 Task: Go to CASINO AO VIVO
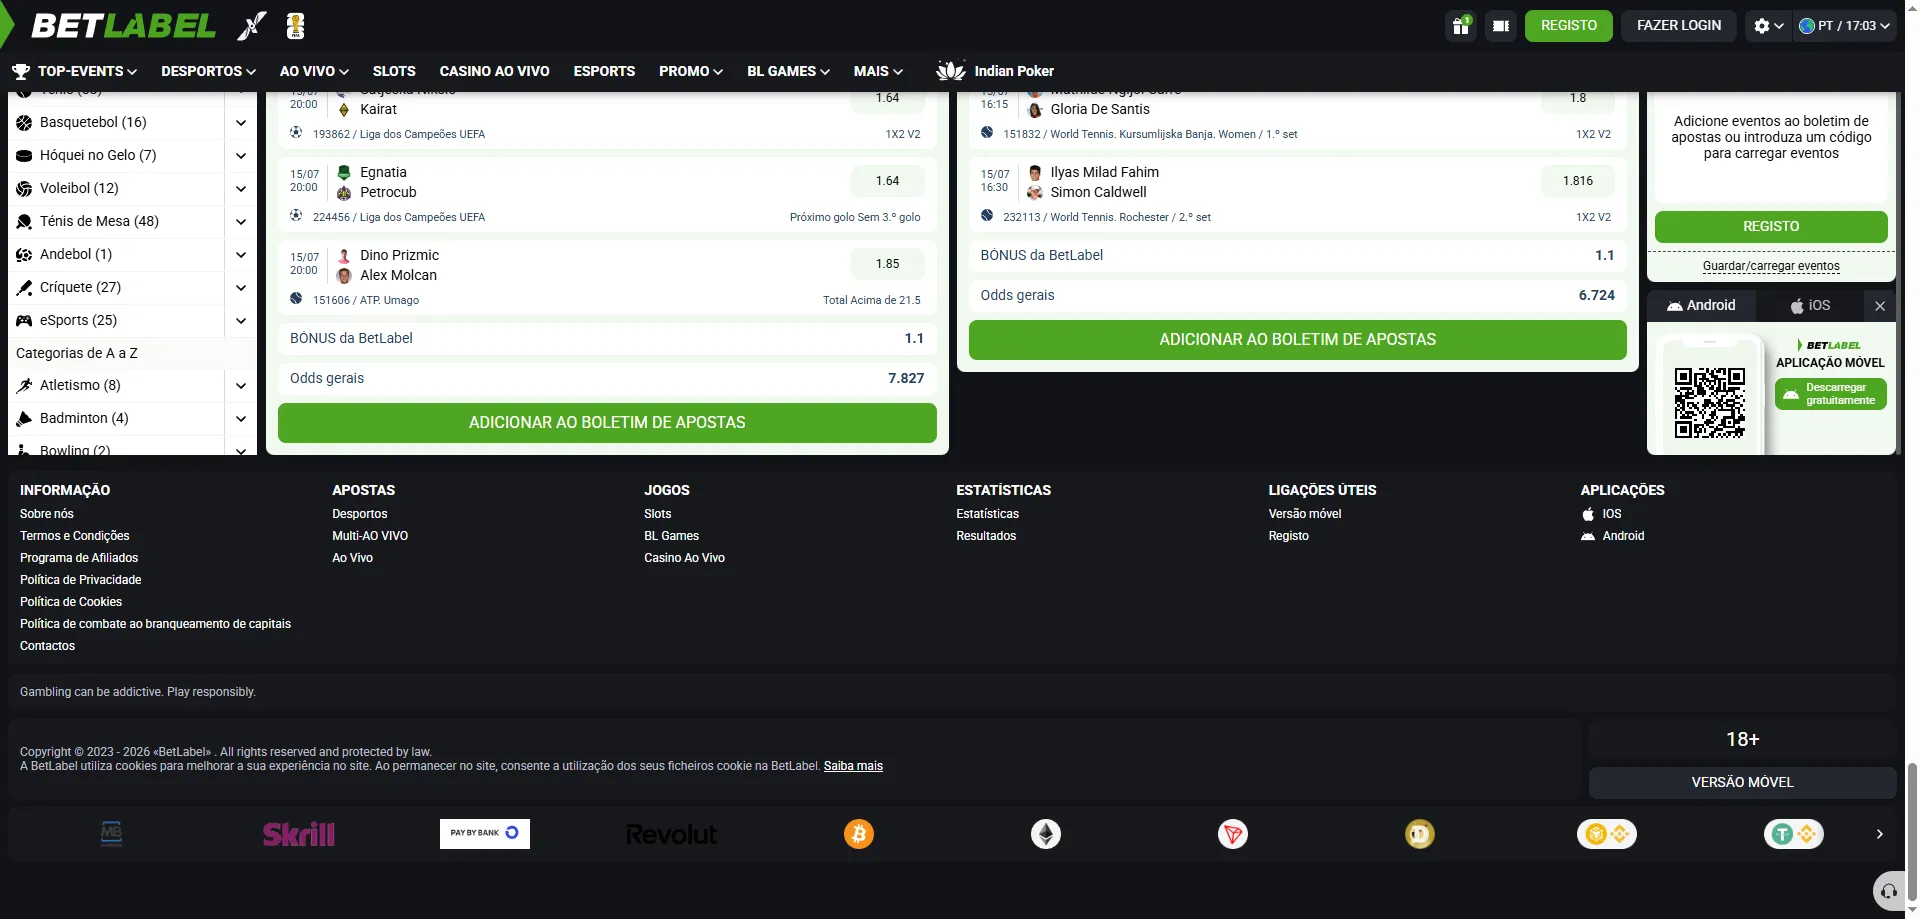[x=494, y=71]
